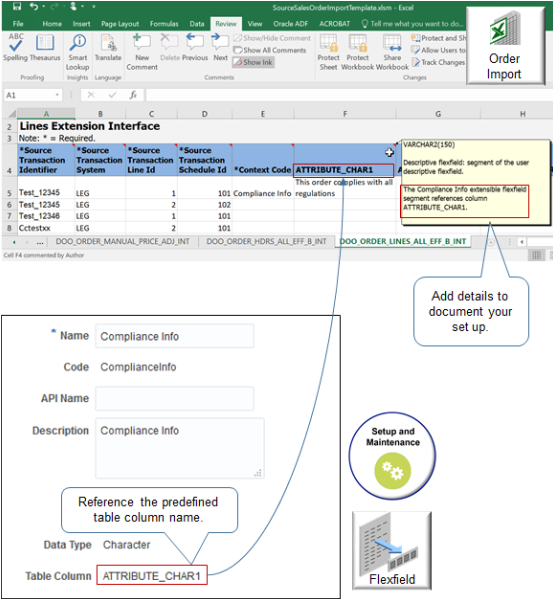554x600 pixels.
Task: Go to the Next comment
Action: pyautogui.click(x=220, y=48)
